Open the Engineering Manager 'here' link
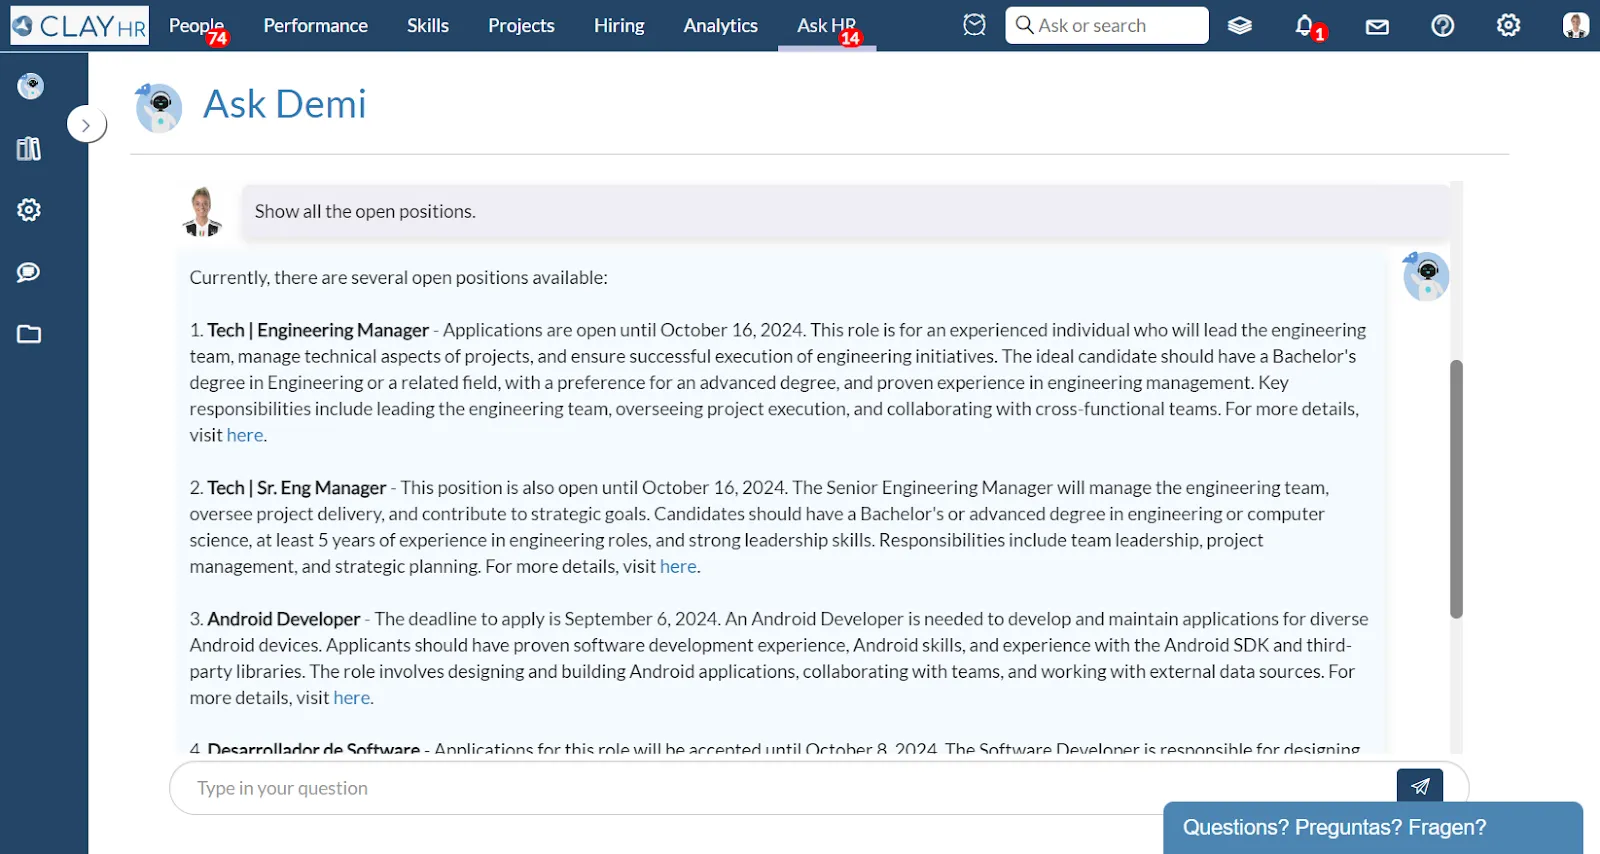 click(x=245, y=435)
